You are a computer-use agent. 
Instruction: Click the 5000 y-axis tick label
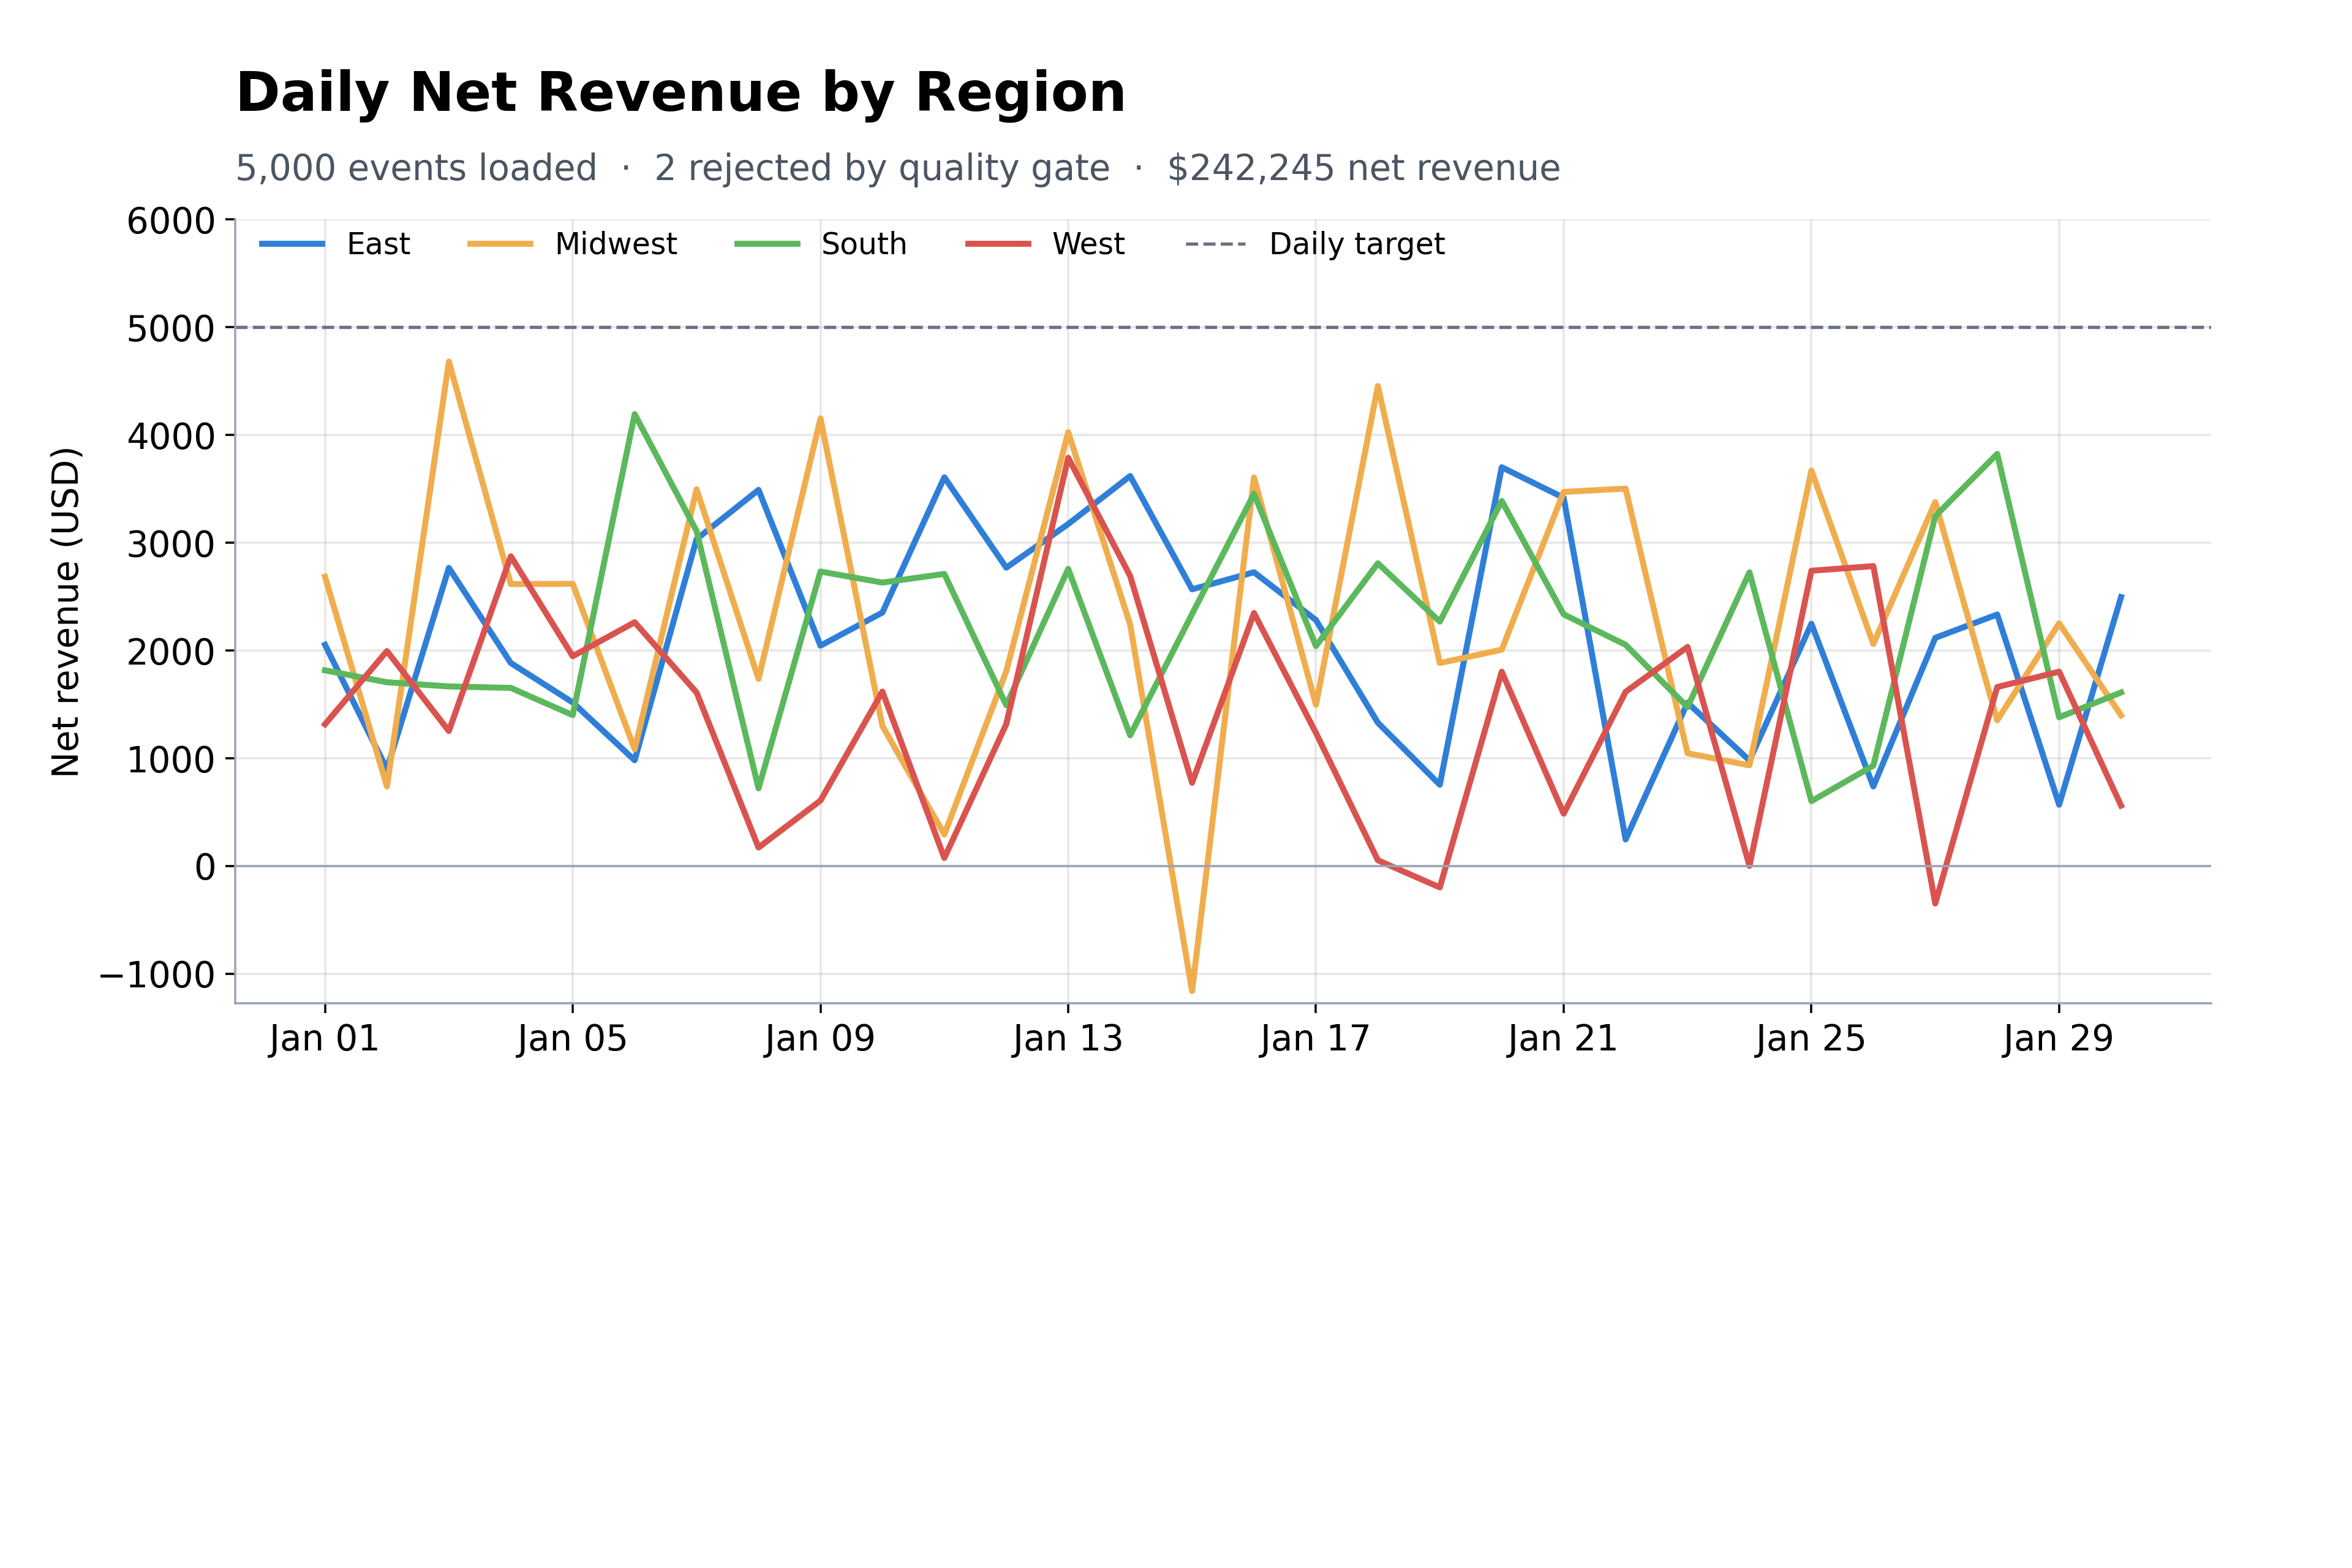click(171, 328)
